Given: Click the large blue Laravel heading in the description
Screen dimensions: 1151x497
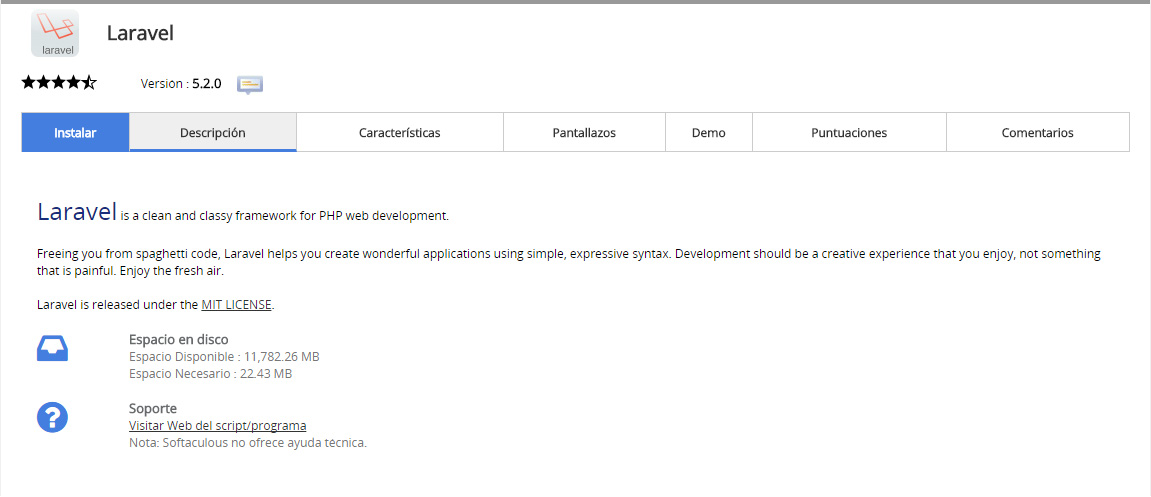Looking at the screenshot, I should 76,212.
